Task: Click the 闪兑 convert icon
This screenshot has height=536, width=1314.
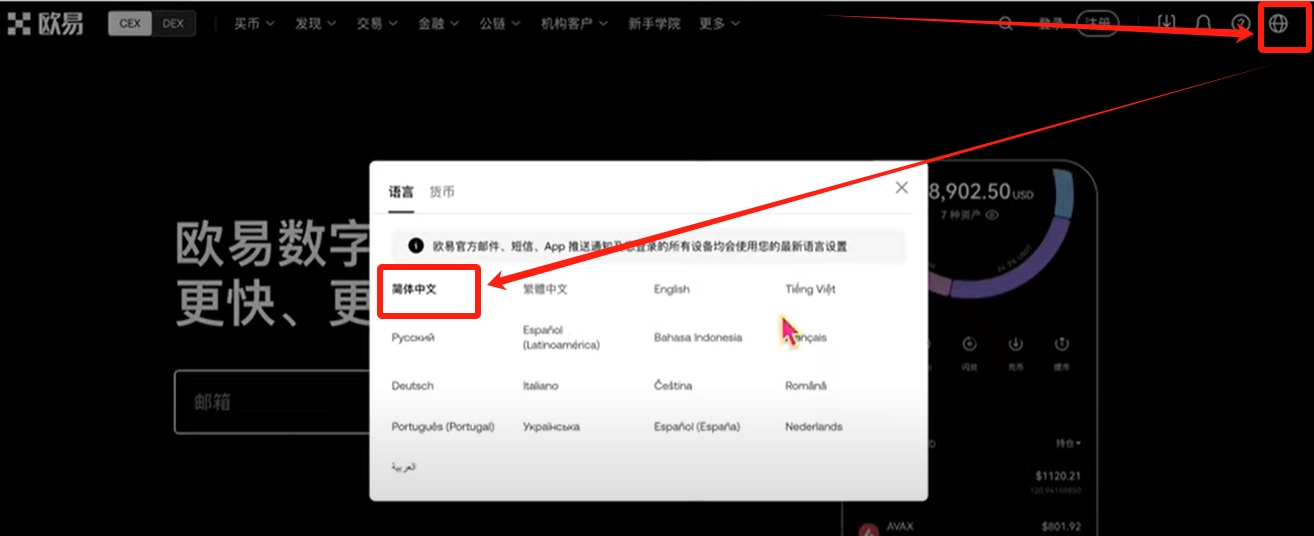Action: coord(969,345)
